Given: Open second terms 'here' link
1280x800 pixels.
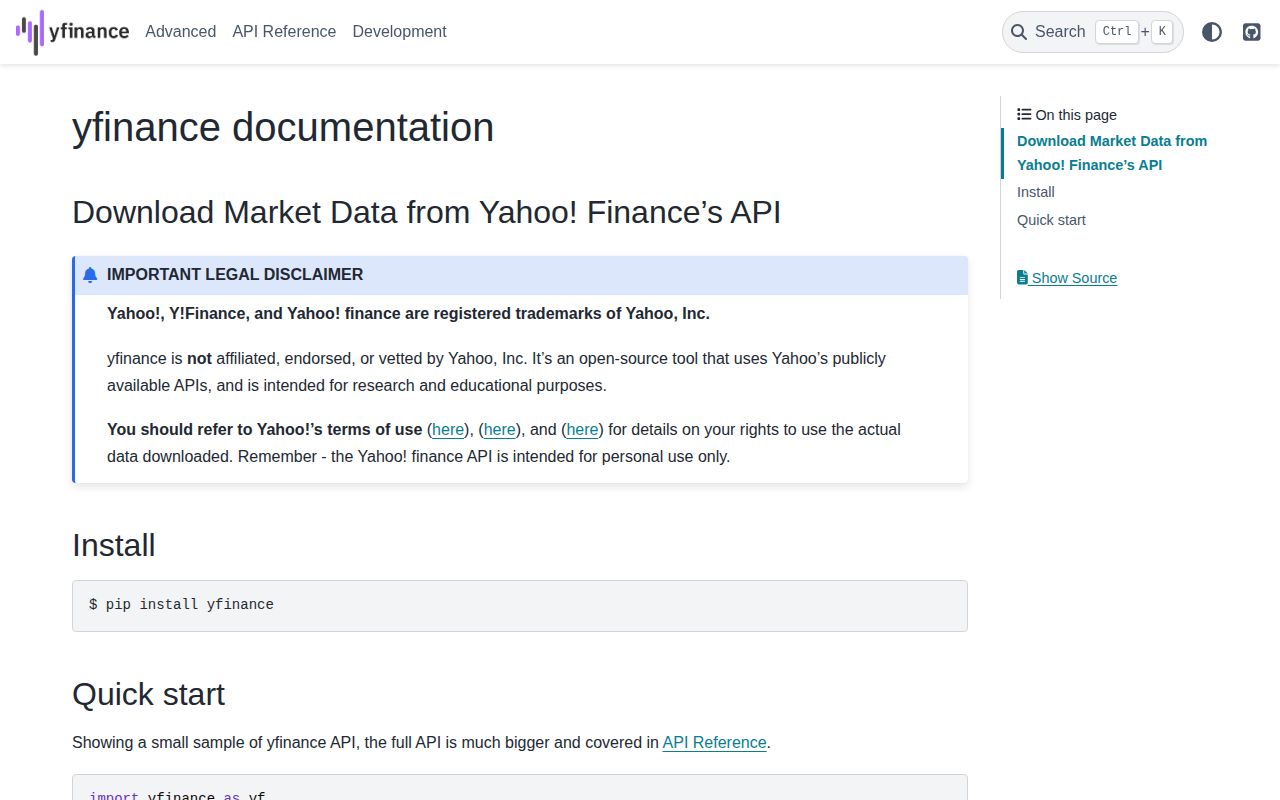Looking at the screenshot, I should [500, 430].
